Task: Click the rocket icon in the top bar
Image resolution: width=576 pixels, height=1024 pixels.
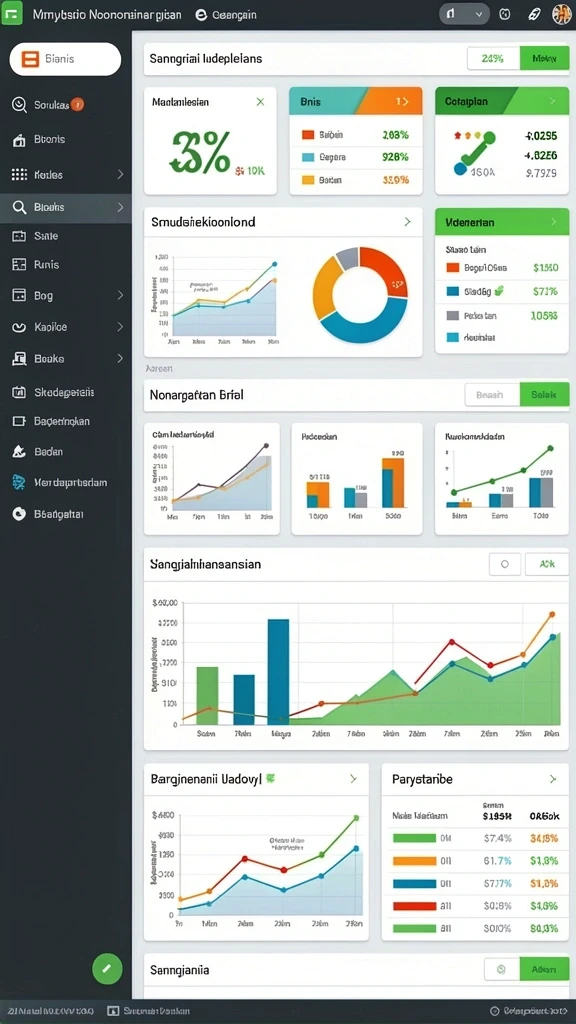Action: tap(534, 14)
